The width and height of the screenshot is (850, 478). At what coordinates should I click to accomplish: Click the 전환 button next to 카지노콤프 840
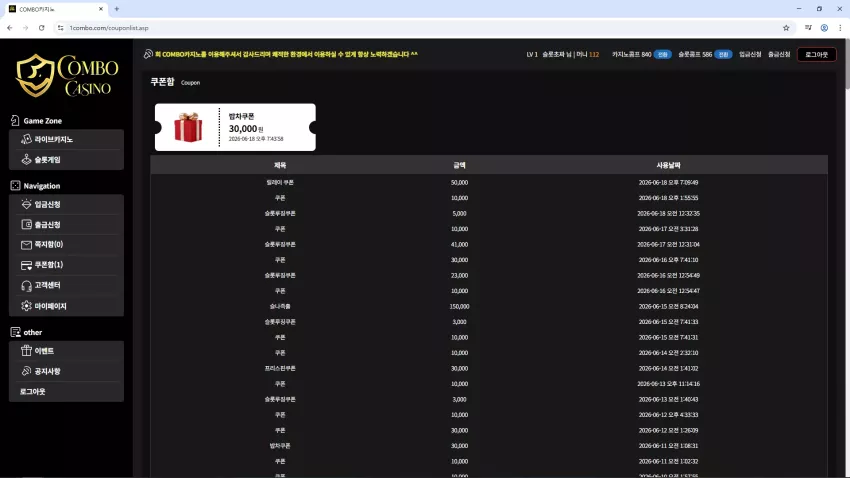pyautogui.click(x=662, y=54)
